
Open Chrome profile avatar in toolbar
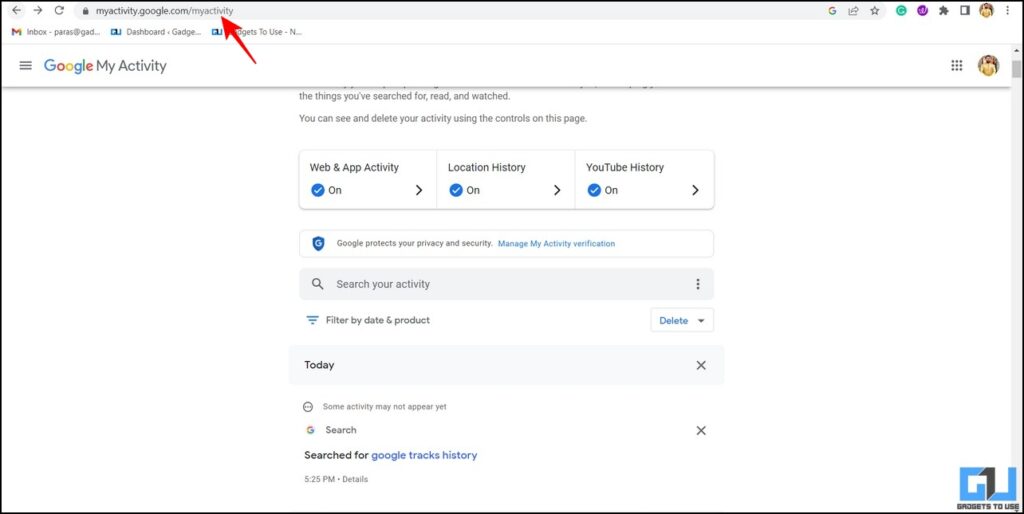point(986,10)
